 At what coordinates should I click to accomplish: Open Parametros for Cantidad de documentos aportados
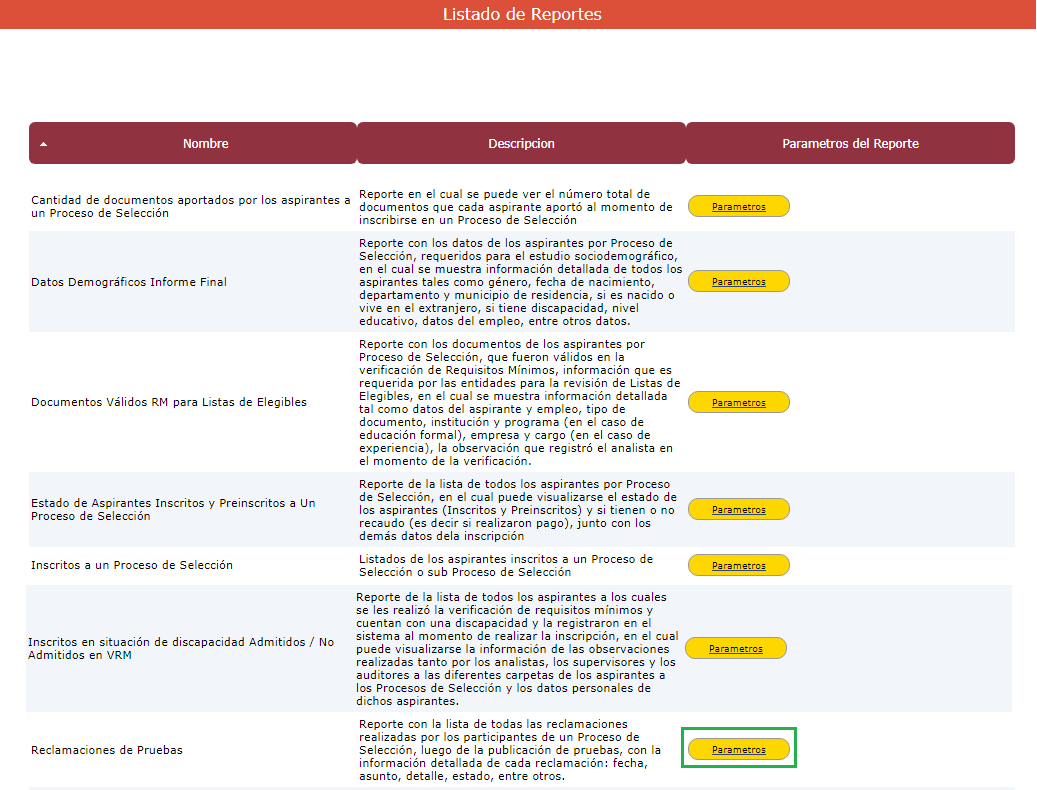click(739, 207)
